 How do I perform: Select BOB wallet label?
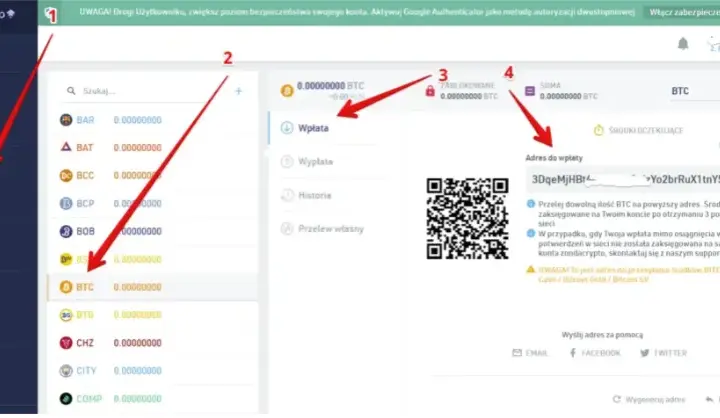coord(85,231)
